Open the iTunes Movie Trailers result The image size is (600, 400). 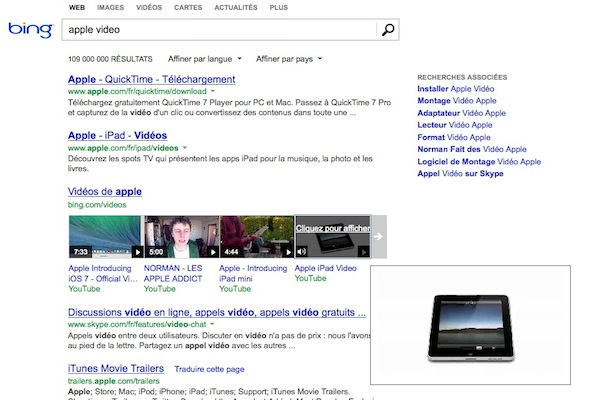click(116, 368)
